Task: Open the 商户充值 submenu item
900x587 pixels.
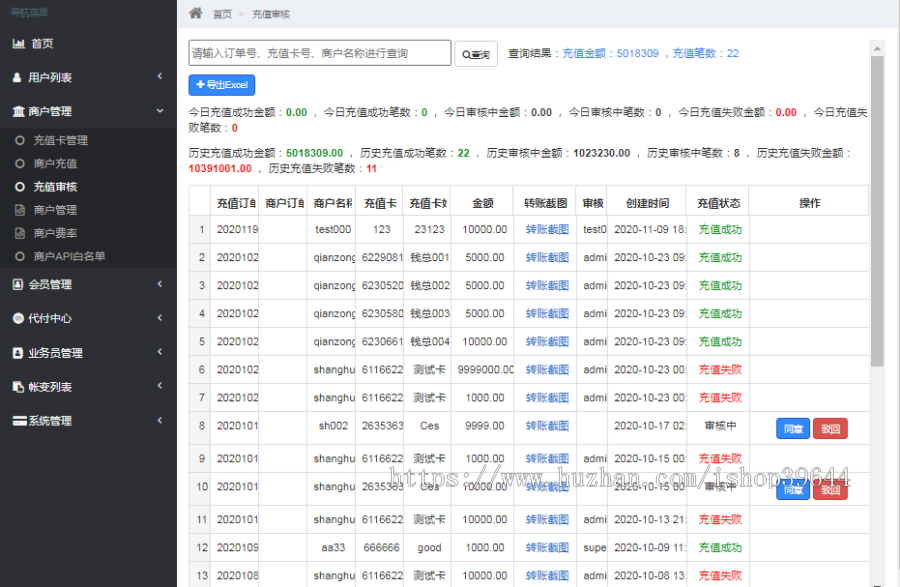Action: (x=55, y=164)
